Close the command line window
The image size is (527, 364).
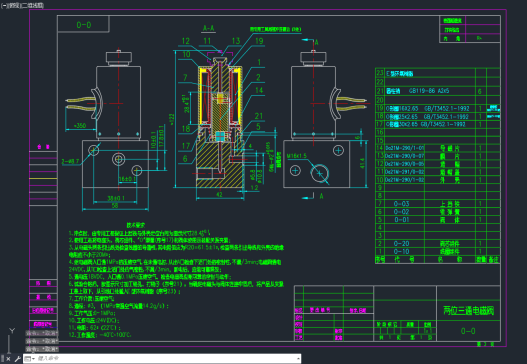[9, 359]
